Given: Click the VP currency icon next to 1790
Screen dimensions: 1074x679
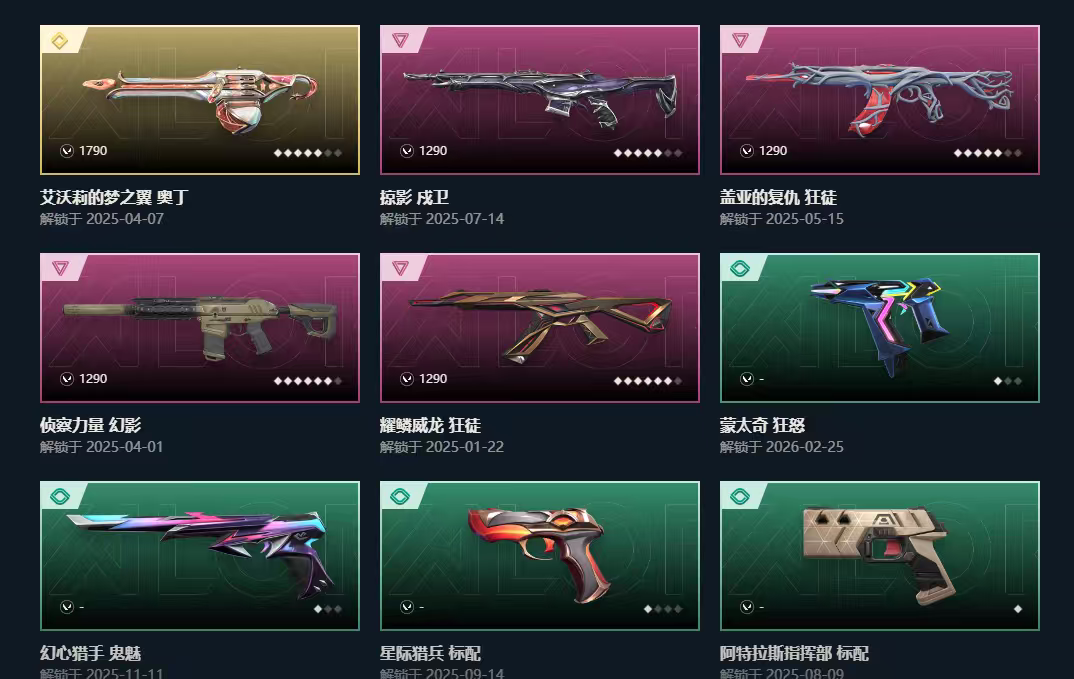Looking at the screenshot, I should tap(66, 151).
